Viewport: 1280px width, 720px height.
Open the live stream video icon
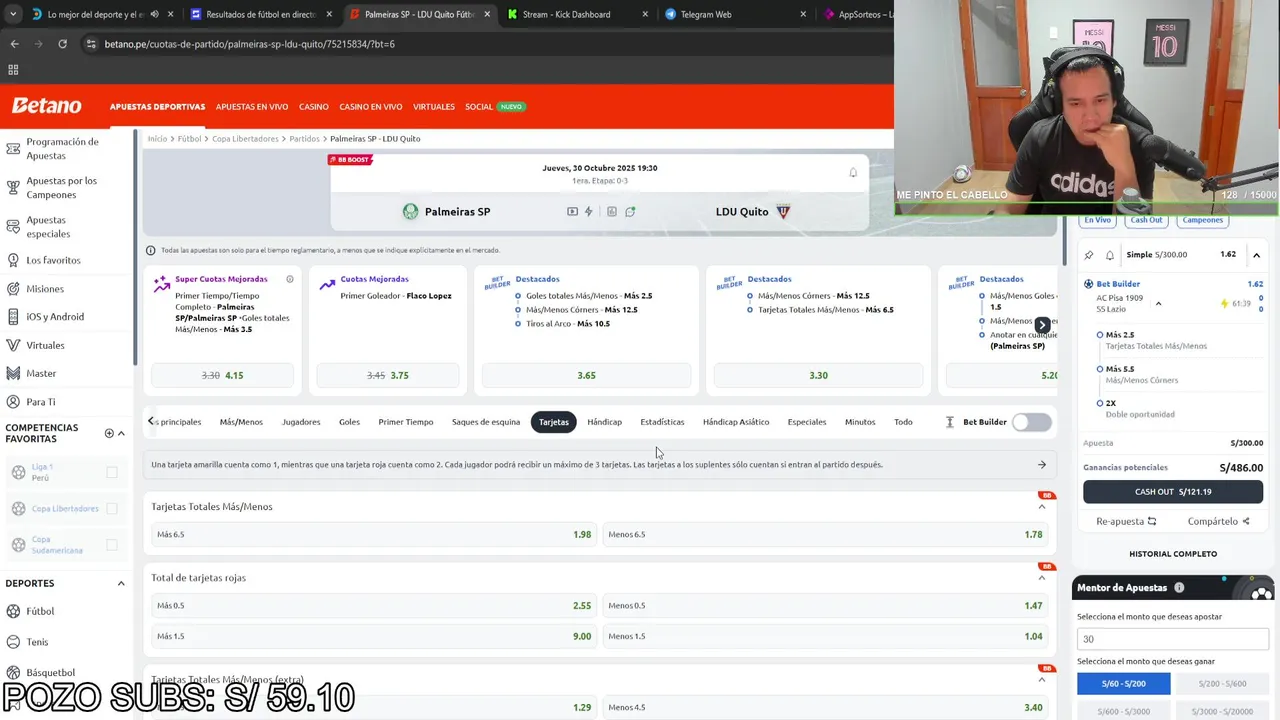[572, 212]
